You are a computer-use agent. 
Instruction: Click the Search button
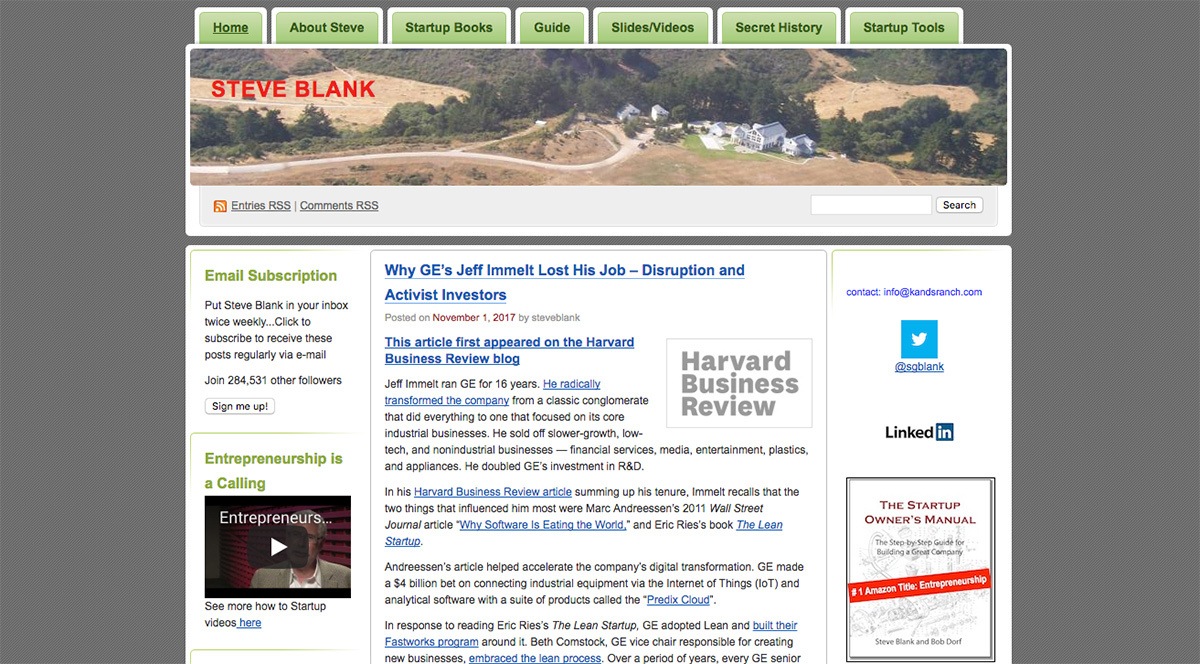point(959,205)
